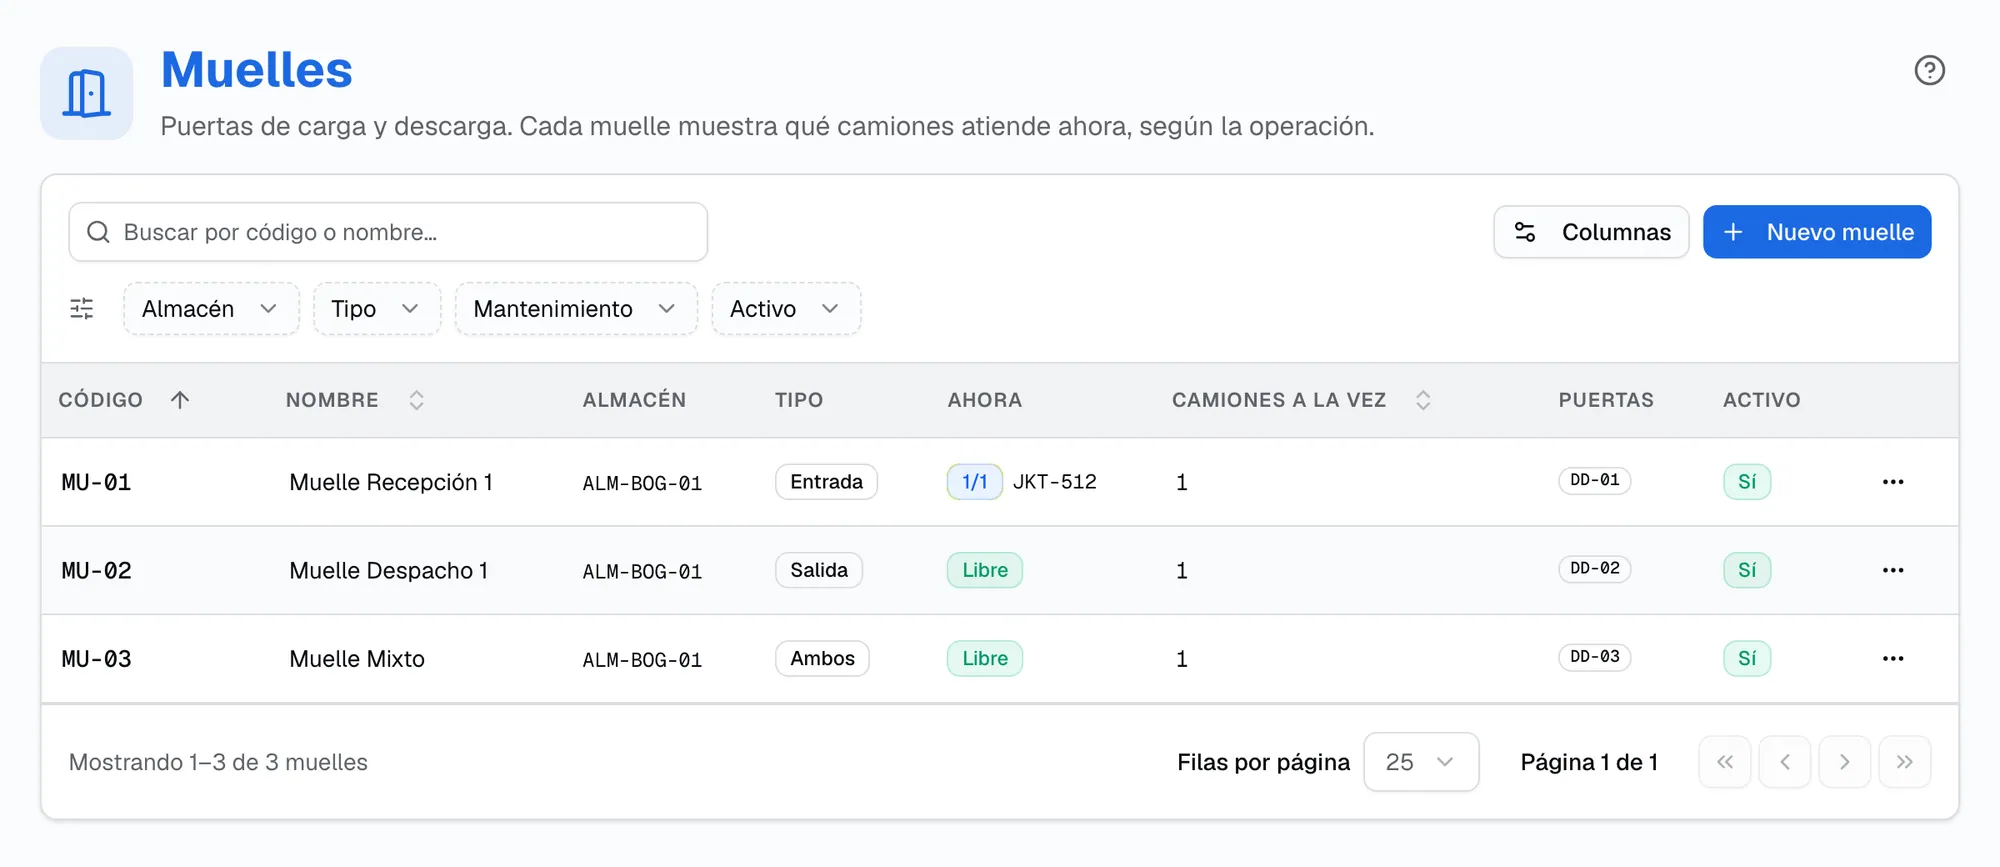
Task: Change rows per page from 25
Action: pyautogui.click(x=1421, y=762)
